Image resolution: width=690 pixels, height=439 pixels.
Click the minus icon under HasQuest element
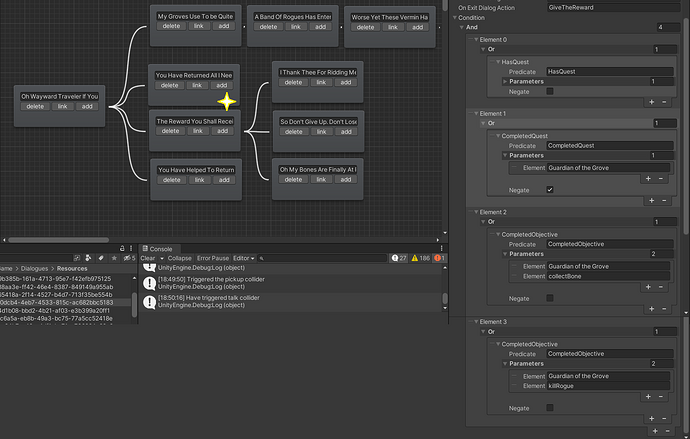662,101
